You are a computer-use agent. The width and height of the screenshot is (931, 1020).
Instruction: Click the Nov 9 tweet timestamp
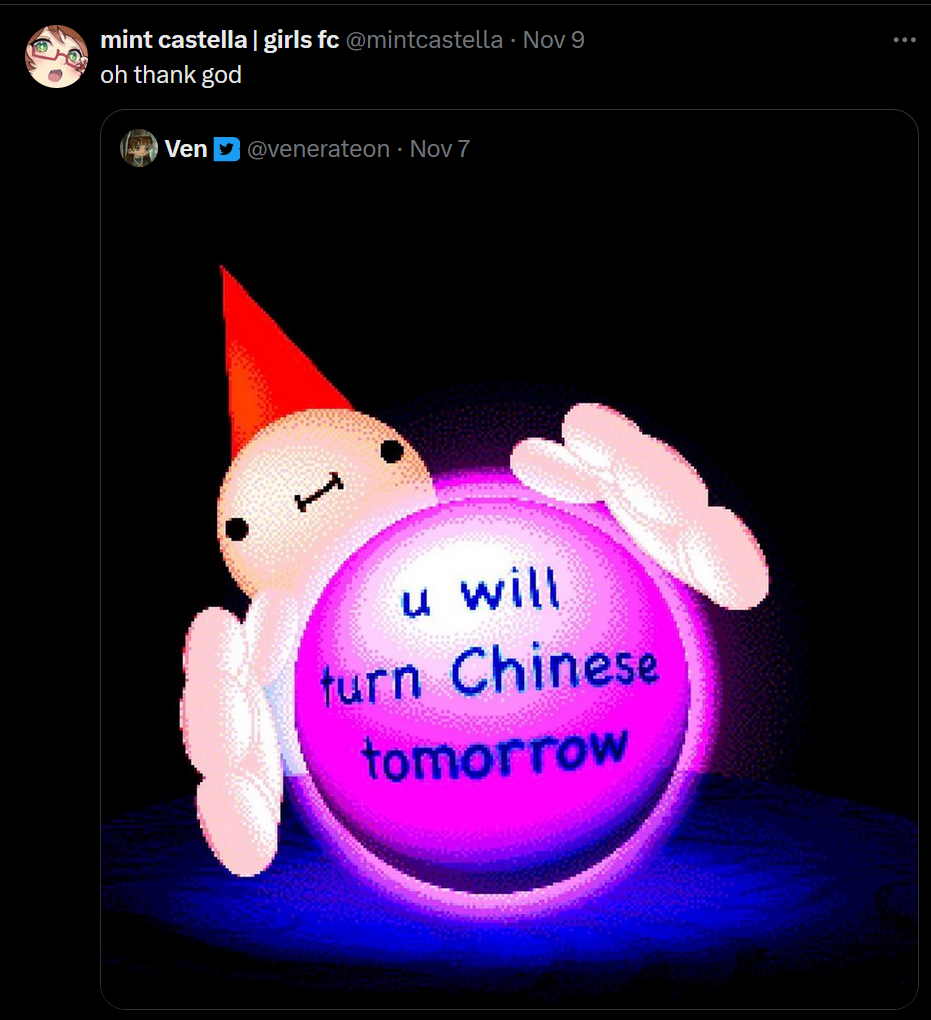[x=554, y=40]
